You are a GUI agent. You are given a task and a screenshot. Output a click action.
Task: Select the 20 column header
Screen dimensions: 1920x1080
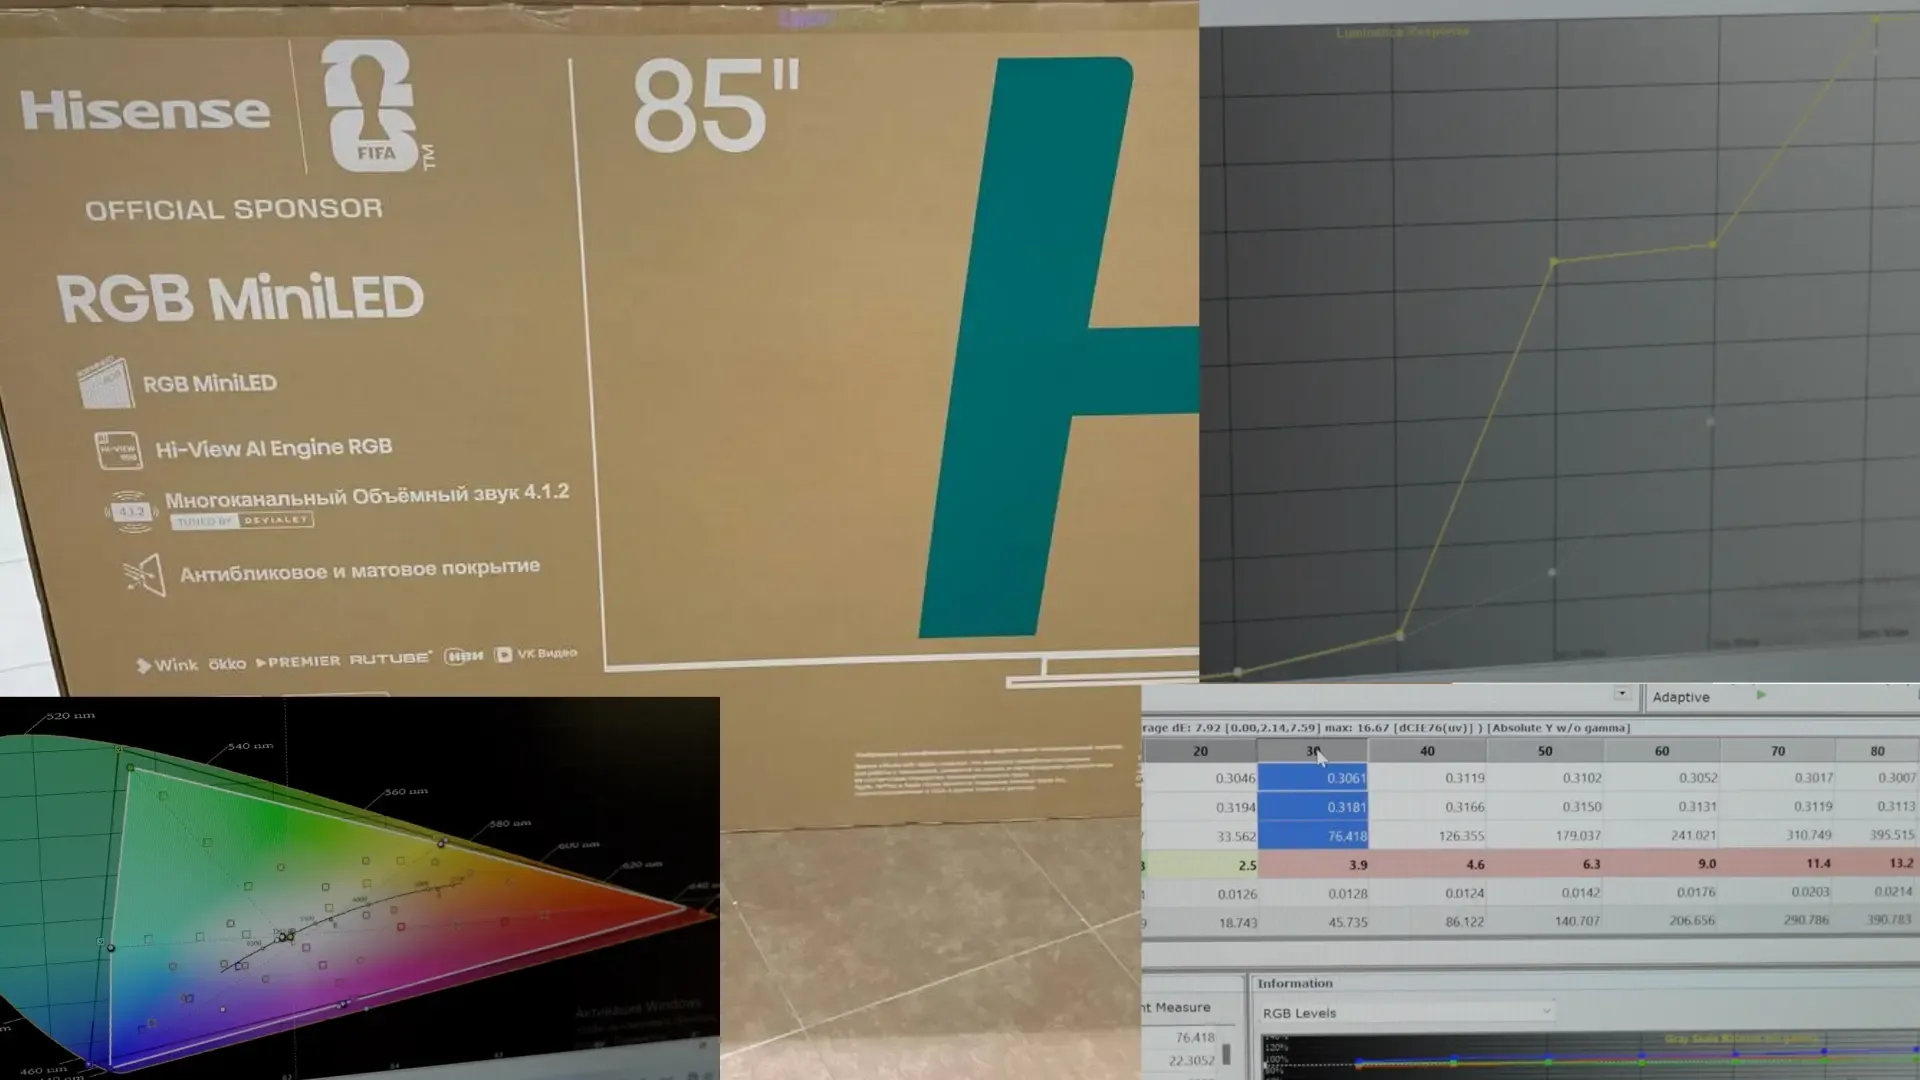[1200, 751]
